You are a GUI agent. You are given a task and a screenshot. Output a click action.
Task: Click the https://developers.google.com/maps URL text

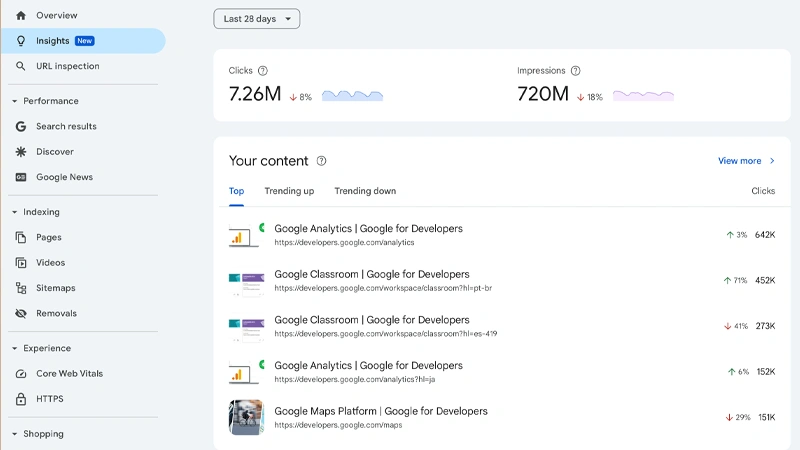(x=338, y=425)
